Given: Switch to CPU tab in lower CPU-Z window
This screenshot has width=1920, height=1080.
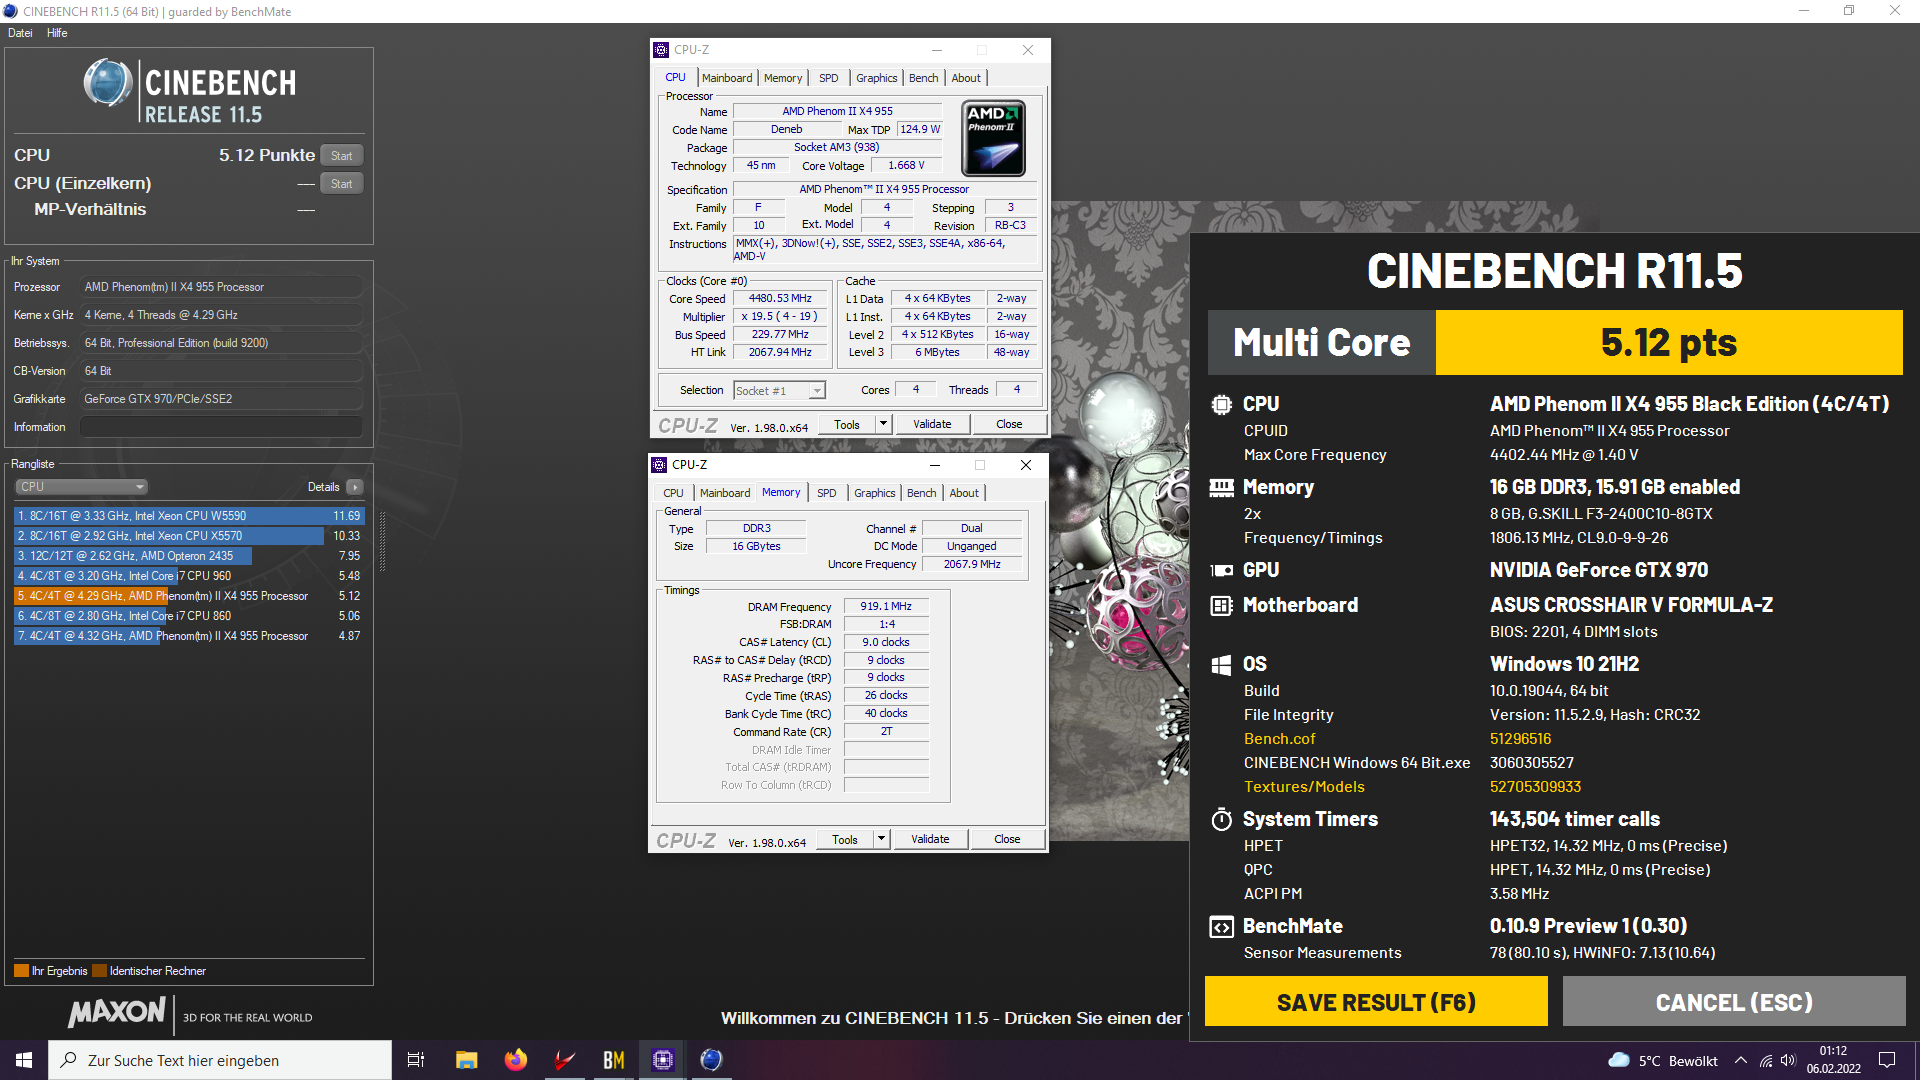Looking at the screenshot, I should click(x=673, y=493).
